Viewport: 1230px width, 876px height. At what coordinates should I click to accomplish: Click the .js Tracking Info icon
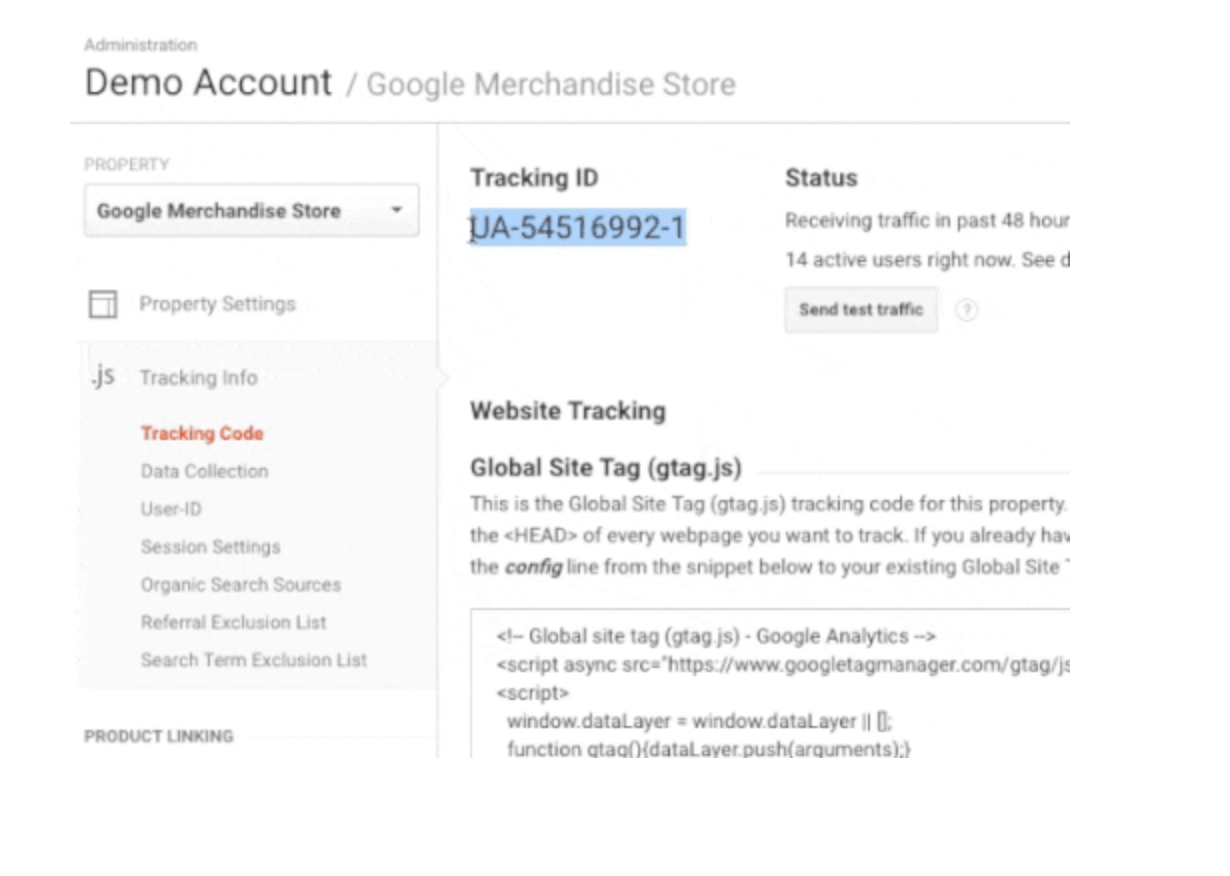(x=102, y=377)
